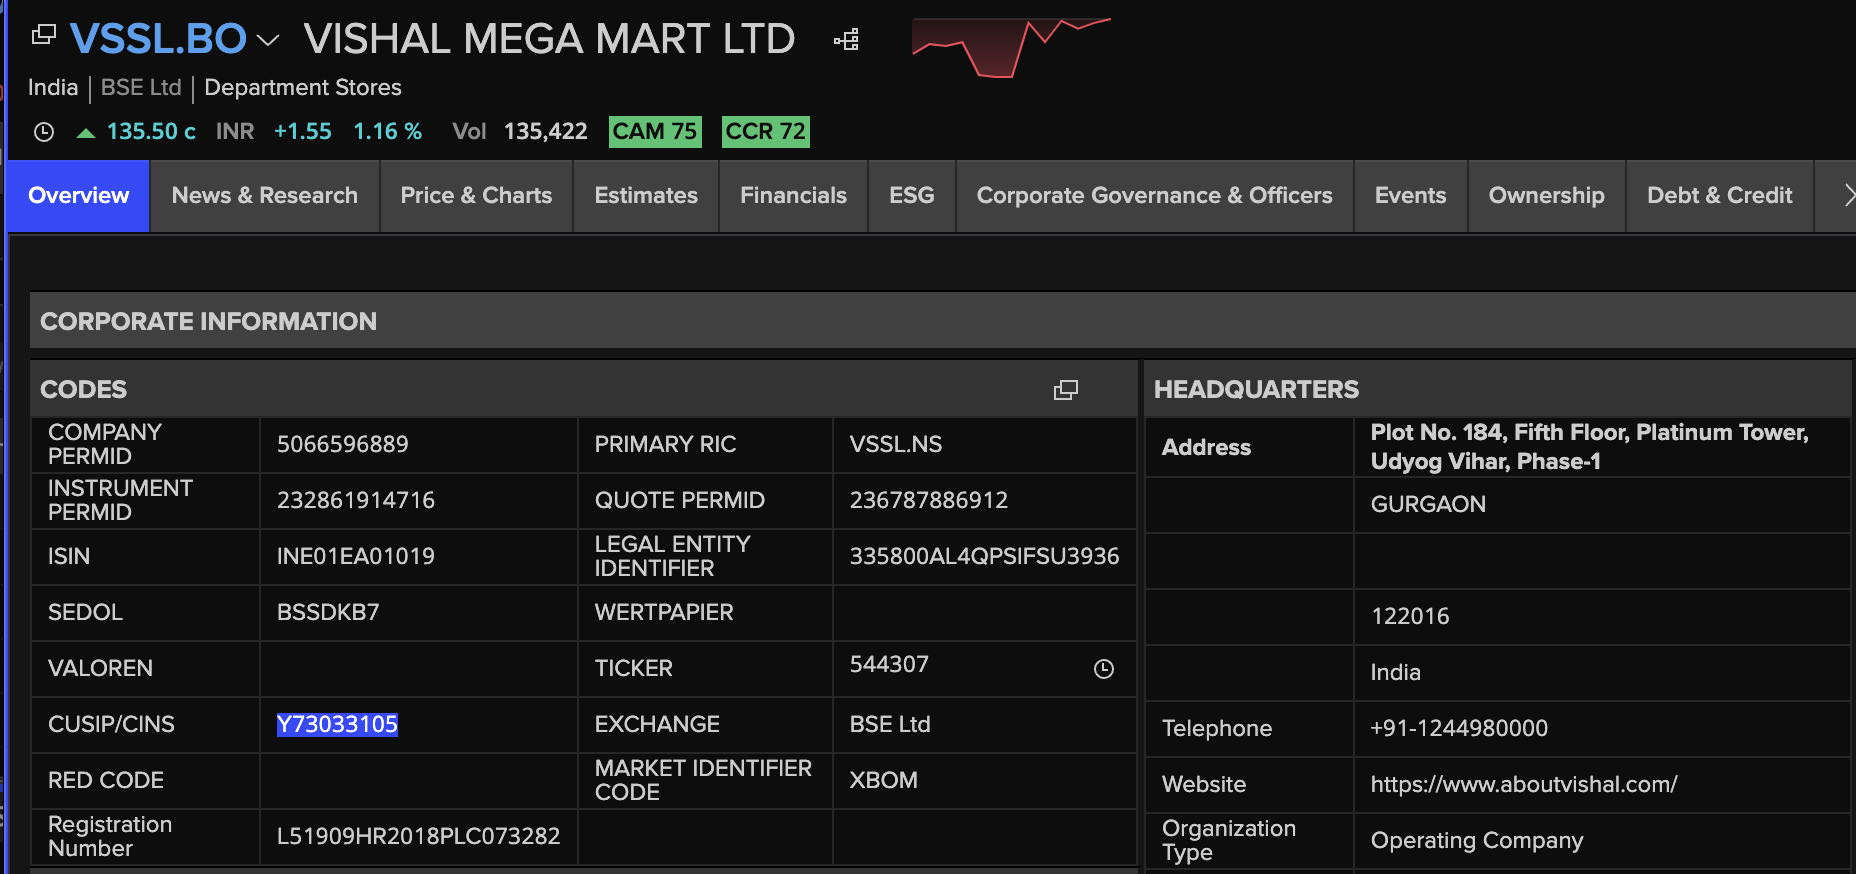Pop out the Codes panel
The image size is (1856, 874).
[1066, 390]
